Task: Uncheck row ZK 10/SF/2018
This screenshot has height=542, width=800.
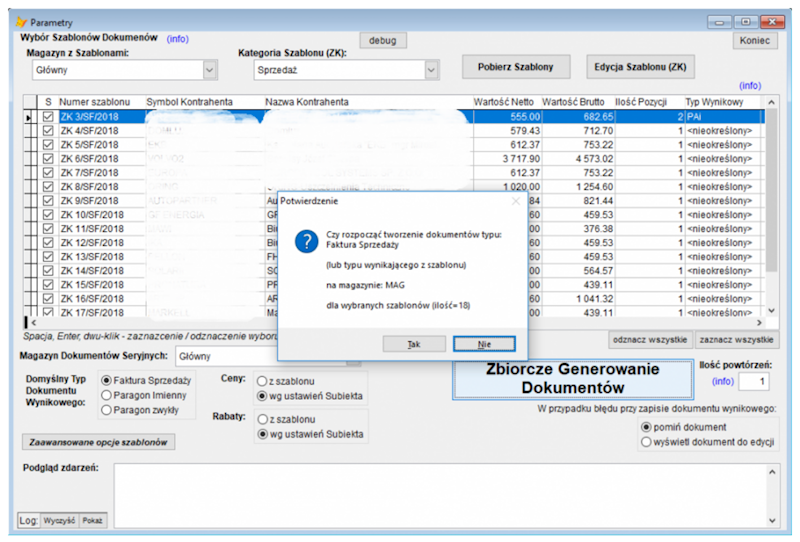Action: click(x=48, y=215)
